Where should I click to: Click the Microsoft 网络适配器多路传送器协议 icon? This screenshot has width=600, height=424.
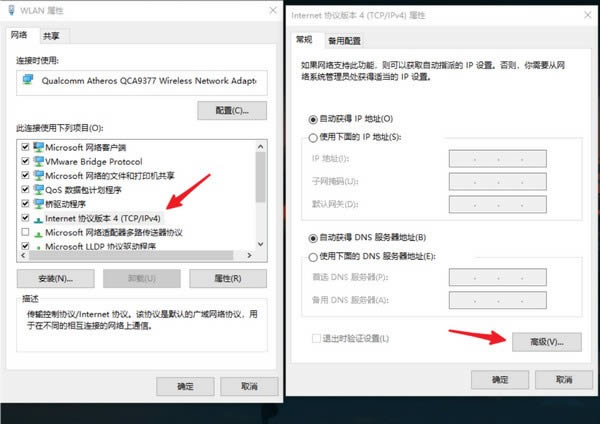(38, 231)
